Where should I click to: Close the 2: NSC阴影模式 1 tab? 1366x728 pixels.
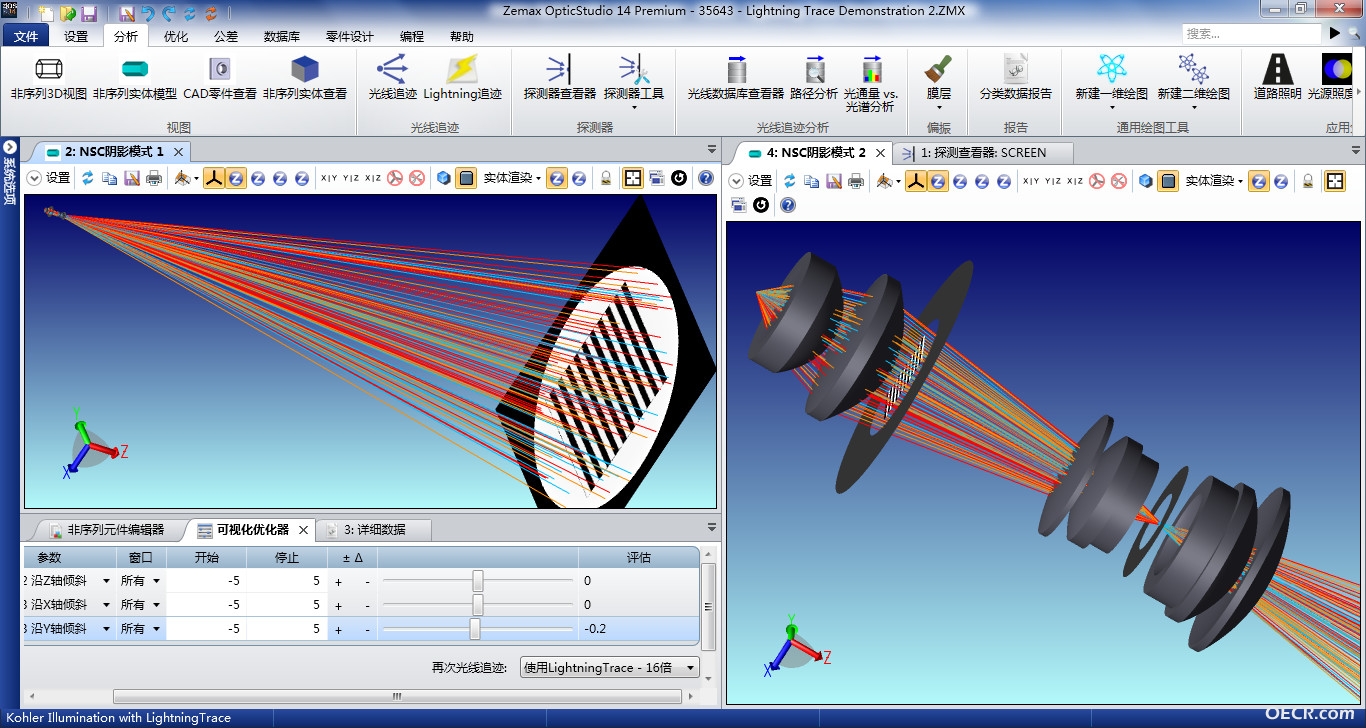[x=178, y=152]
